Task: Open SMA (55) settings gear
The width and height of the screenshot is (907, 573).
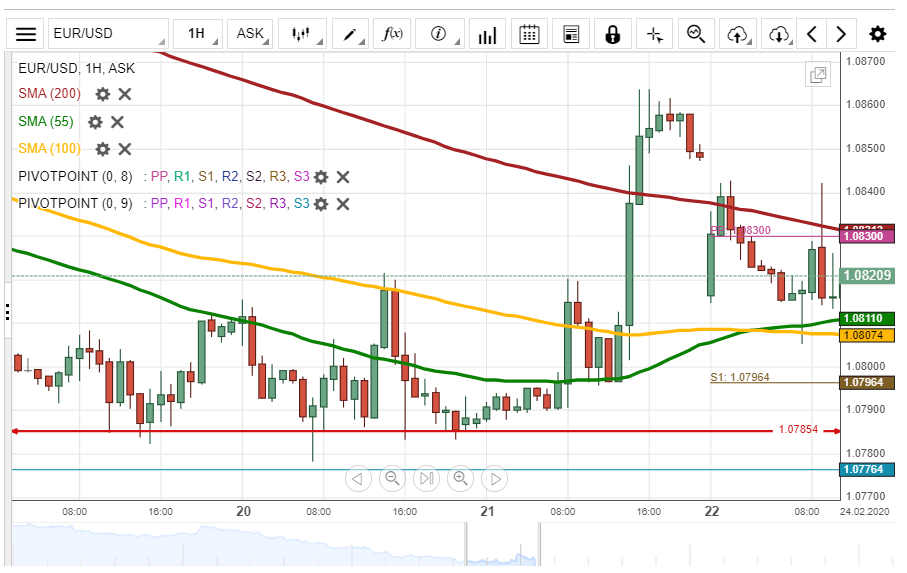Action: pos(95,121)
